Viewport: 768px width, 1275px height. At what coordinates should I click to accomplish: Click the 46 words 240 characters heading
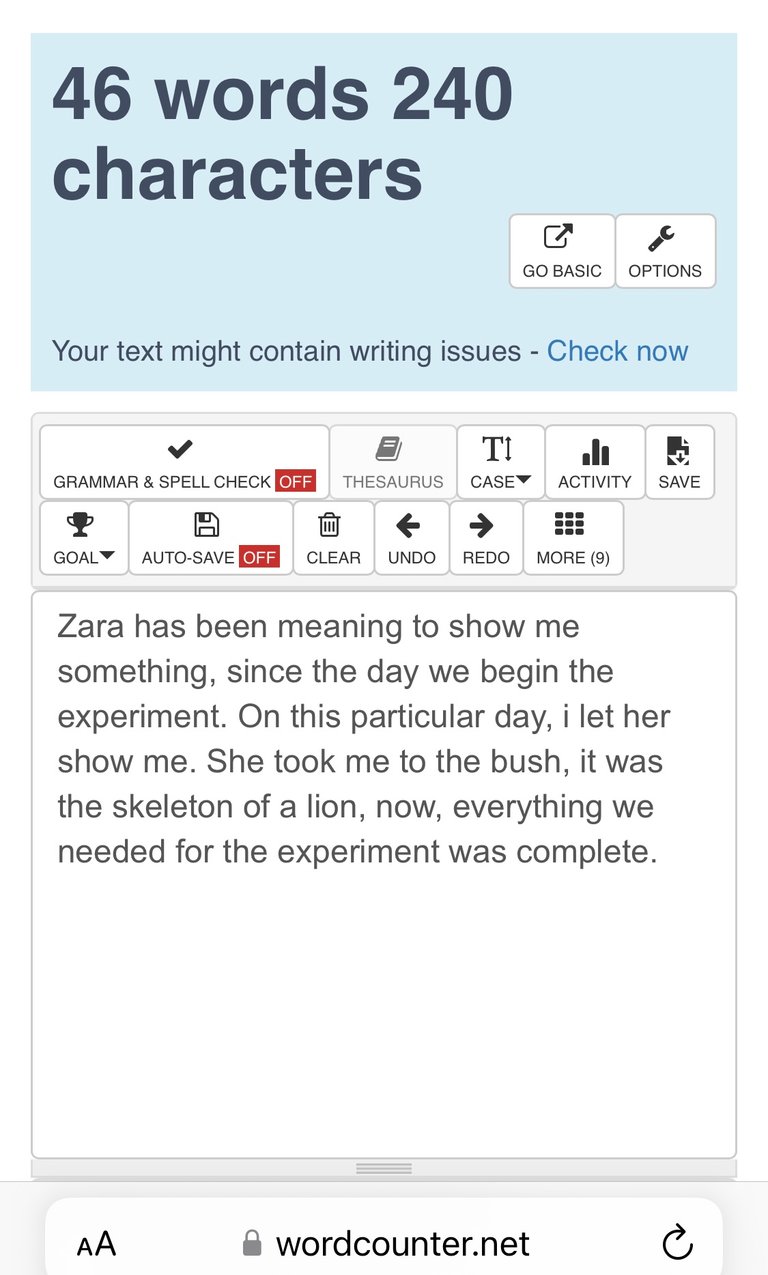pos(283,133)
